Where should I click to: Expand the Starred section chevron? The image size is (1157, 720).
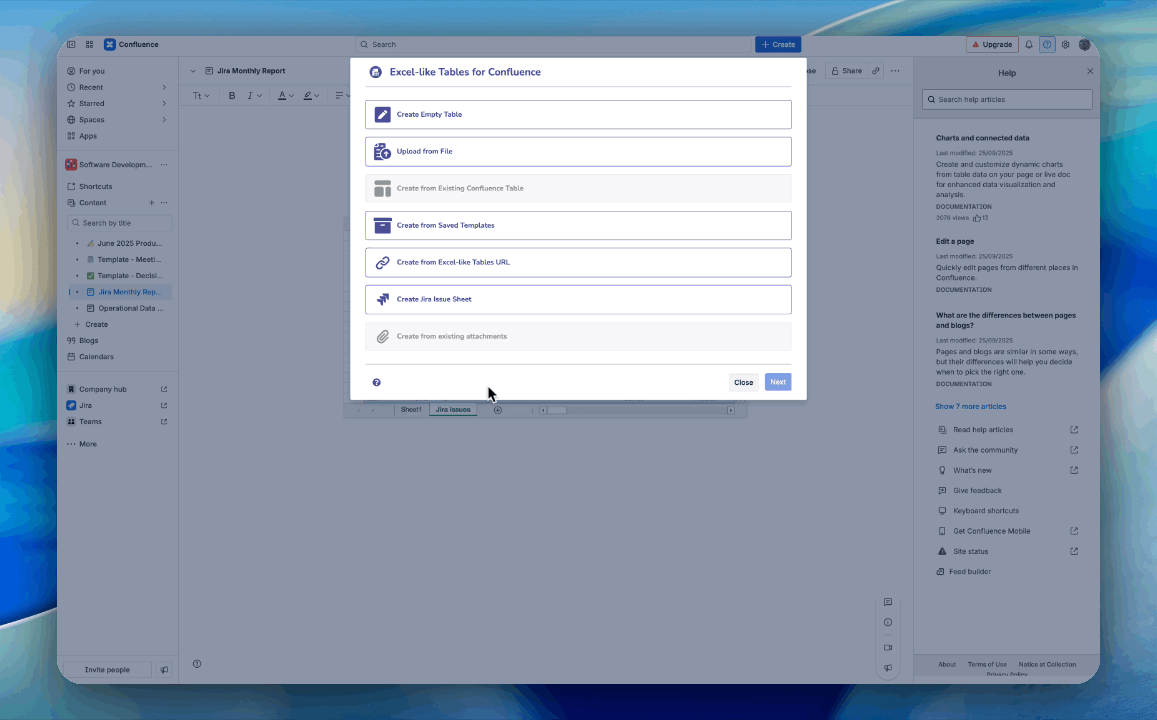pyautogui.click(x=164, y=104)
